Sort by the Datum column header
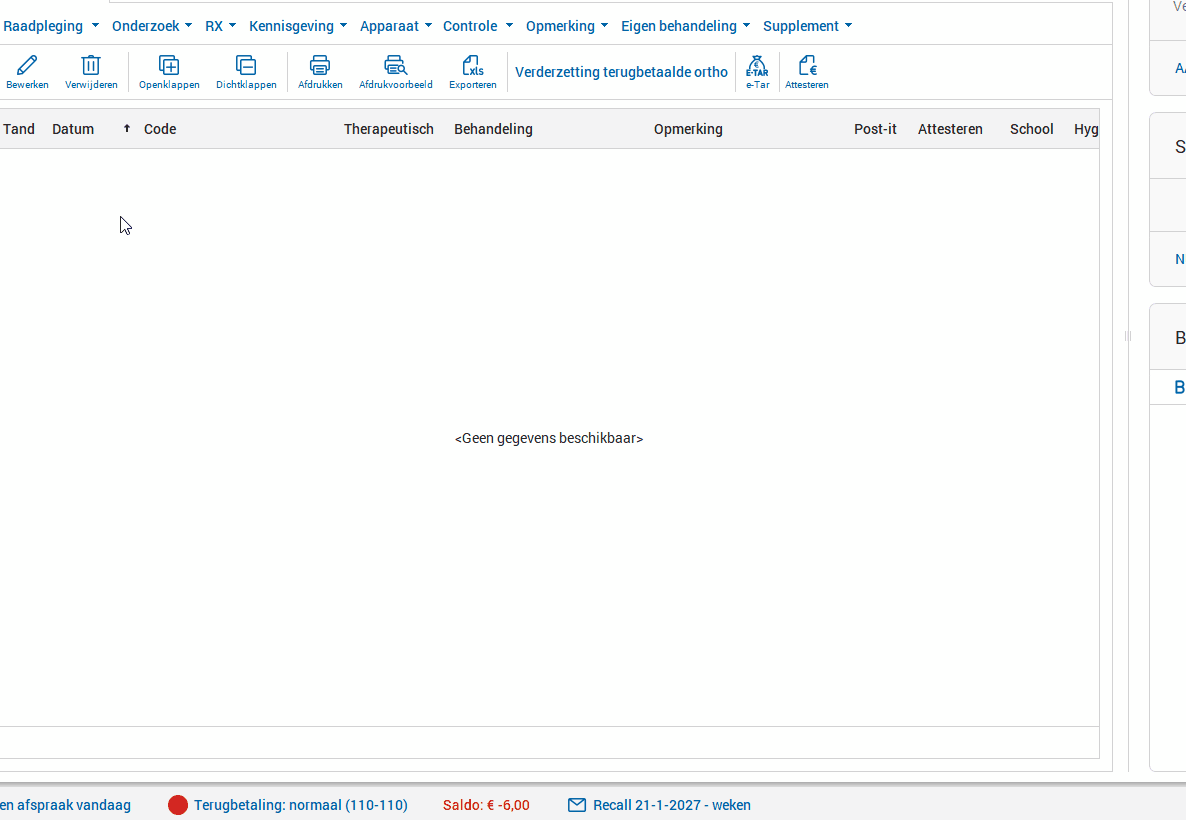Image resolution: width=1186 pixels, height=820 pixels. pyautogui.click(x=73, y=129)
